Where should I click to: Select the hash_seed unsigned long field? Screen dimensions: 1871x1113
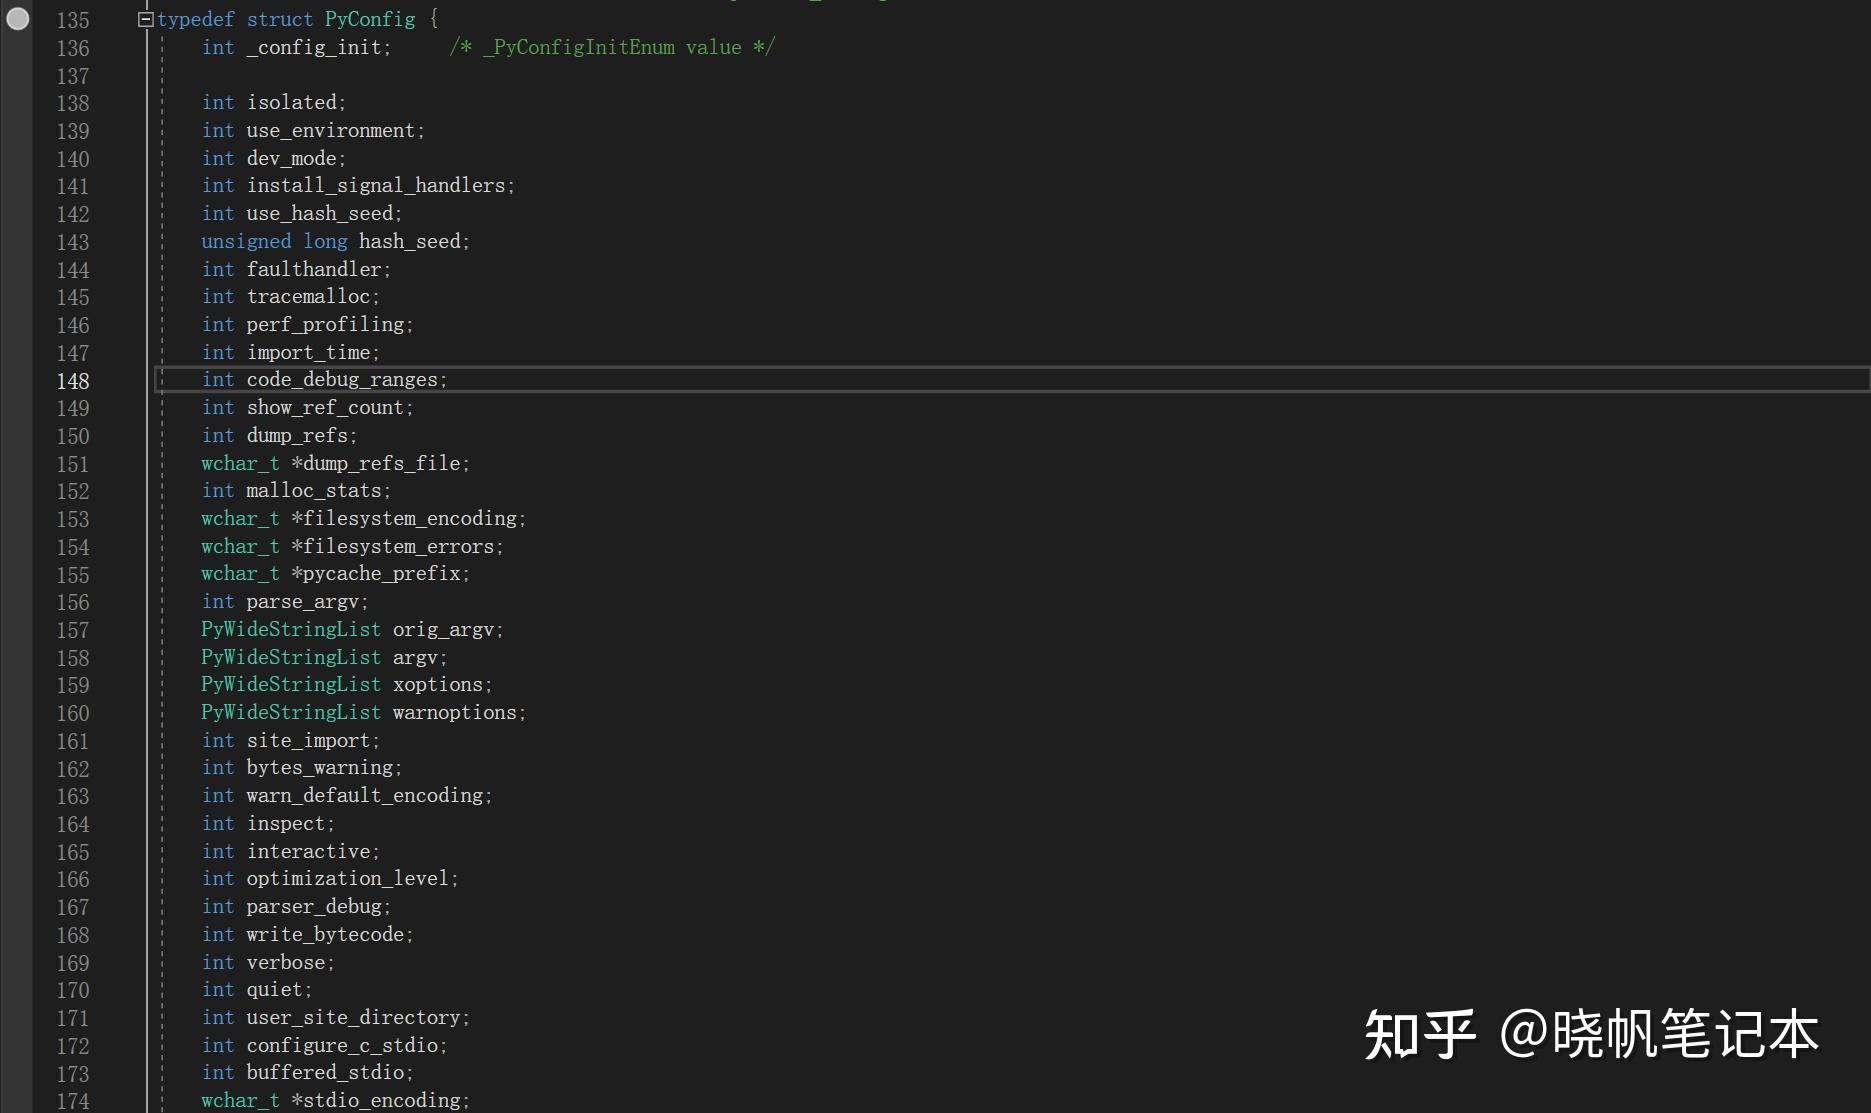[412, 241]
